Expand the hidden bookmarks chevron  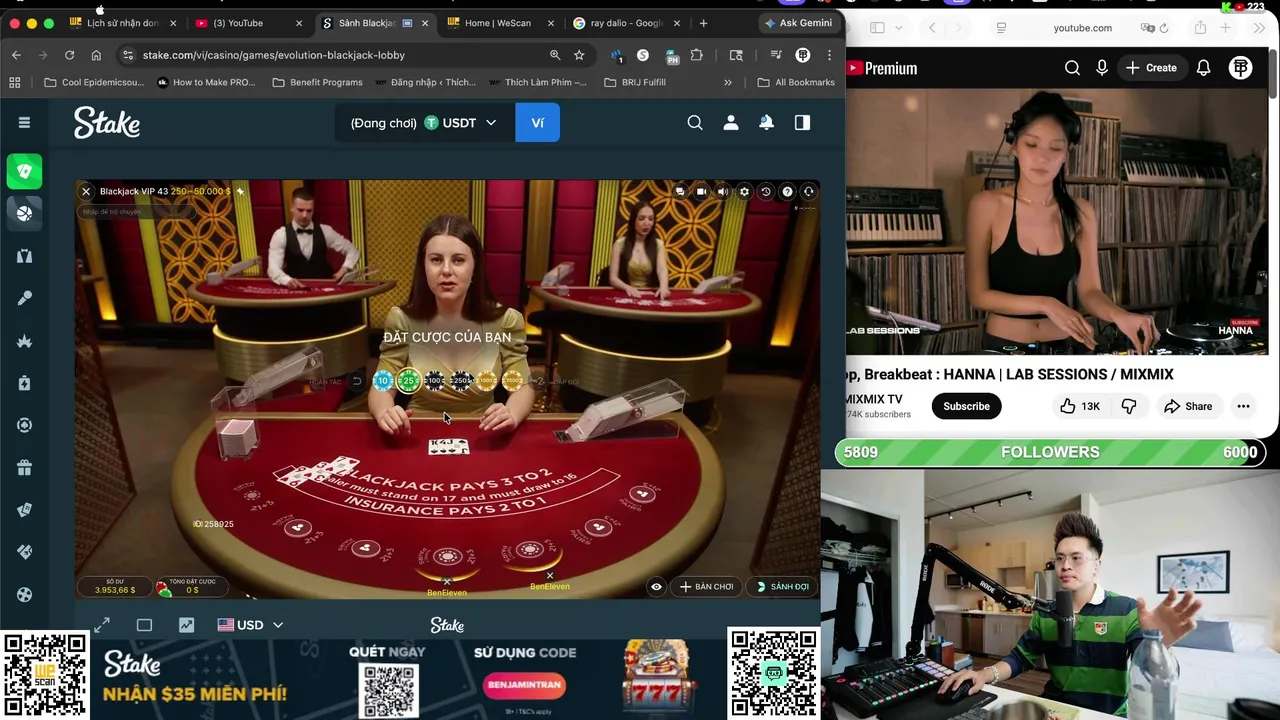click(727, 82)
